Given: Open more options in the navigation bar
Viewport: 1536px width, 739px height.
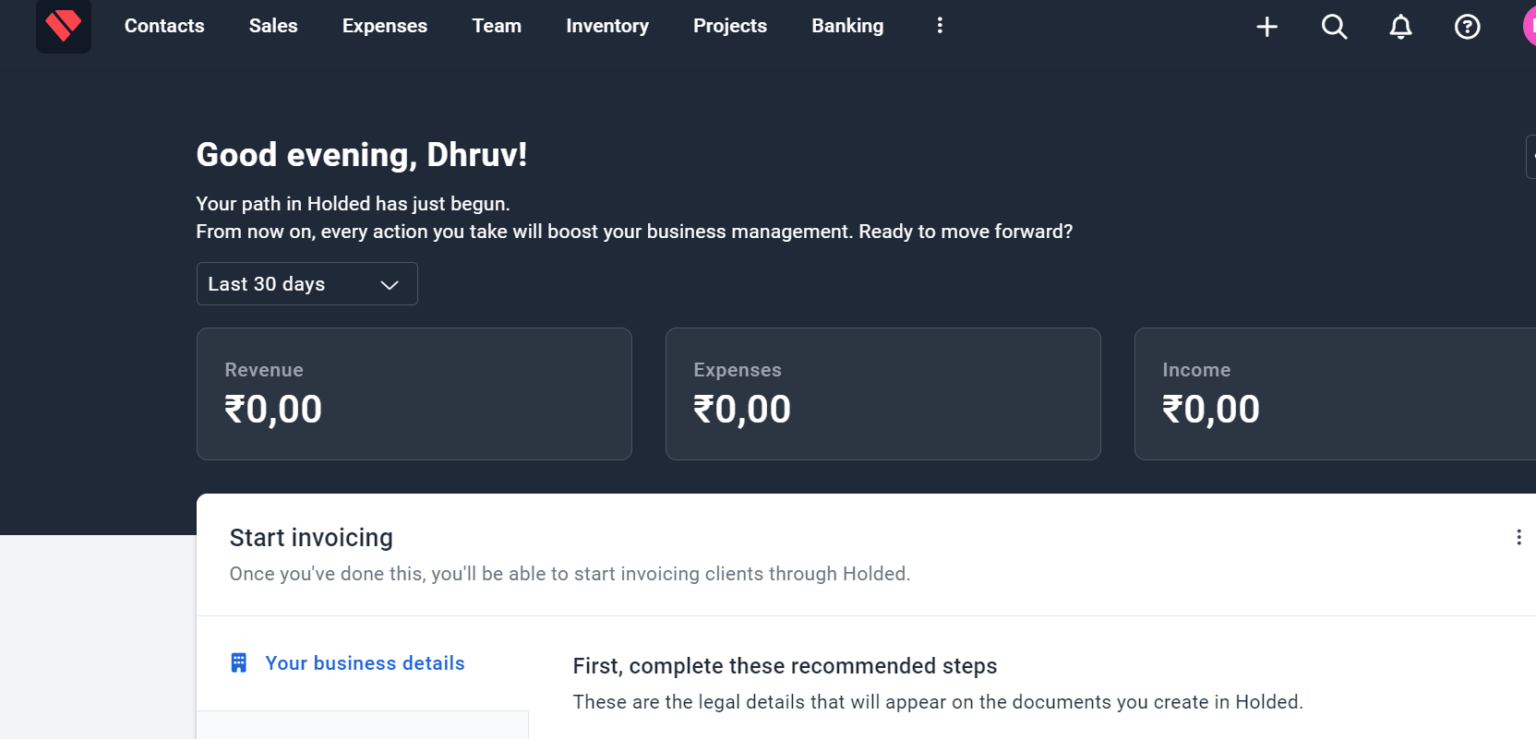Looking at the screenshot, I should [x=939, y=26].
